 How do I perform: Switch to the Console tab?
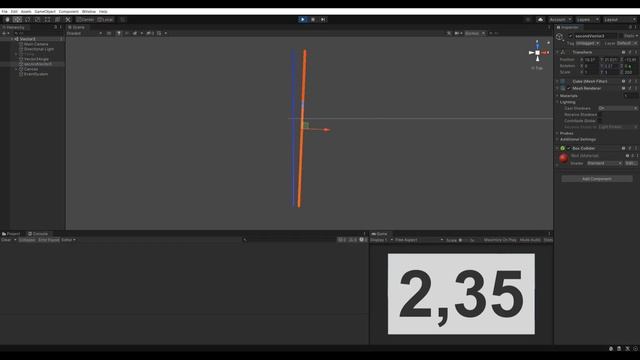(38, 234)
